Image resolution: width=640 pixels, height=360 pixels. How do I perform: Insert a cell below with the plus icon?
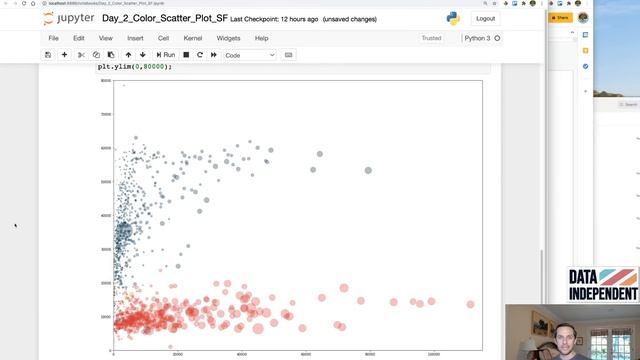pyautogui.click(x=64, y=55)
